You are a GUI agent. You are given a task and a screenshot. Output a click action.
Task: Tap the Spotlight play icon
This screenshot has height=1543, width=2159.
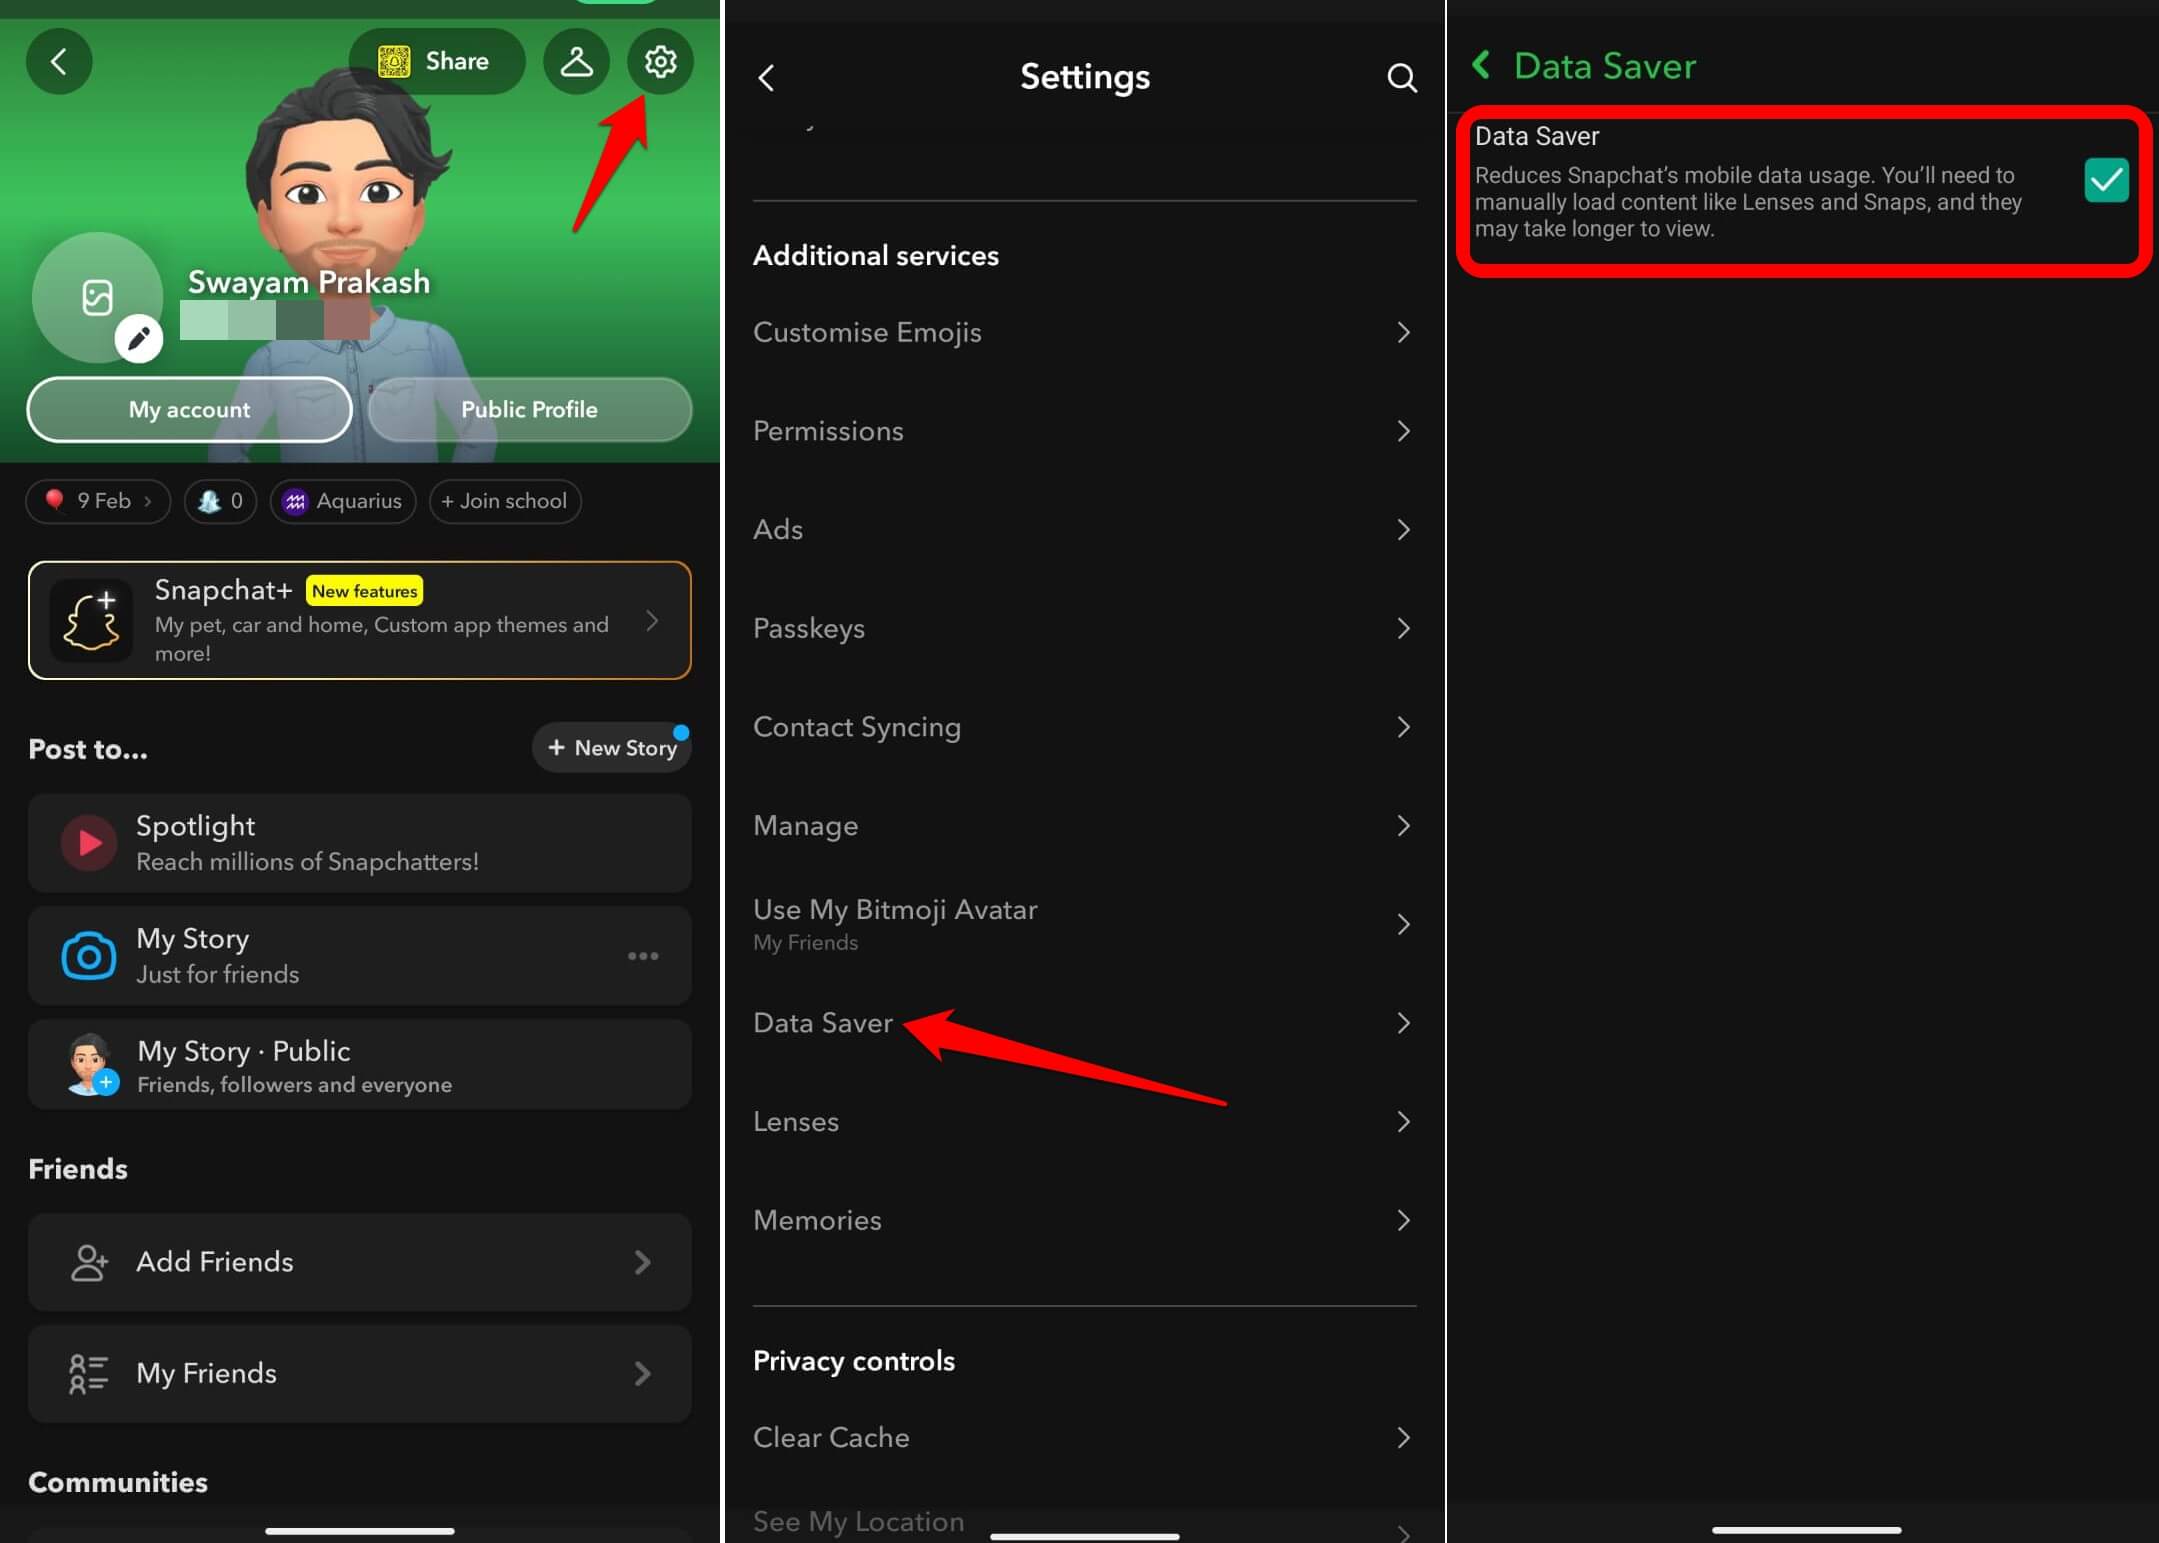(x=89, y=843)
